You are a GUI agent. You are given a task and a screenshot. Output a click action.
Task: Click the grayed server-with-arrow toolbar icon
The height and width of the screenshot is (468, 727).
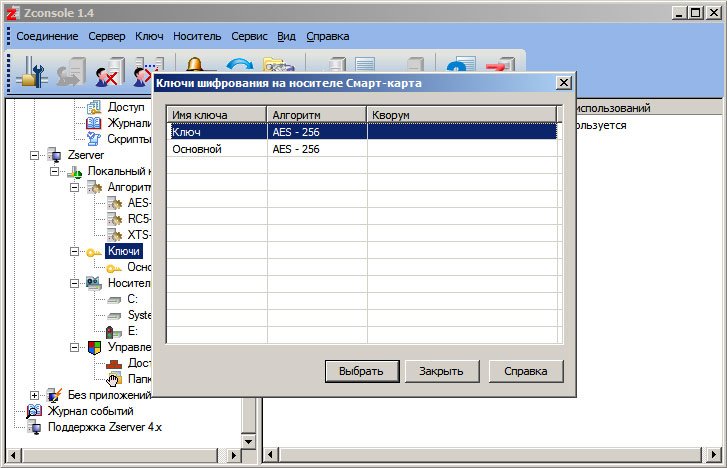[x=71, y=72]
